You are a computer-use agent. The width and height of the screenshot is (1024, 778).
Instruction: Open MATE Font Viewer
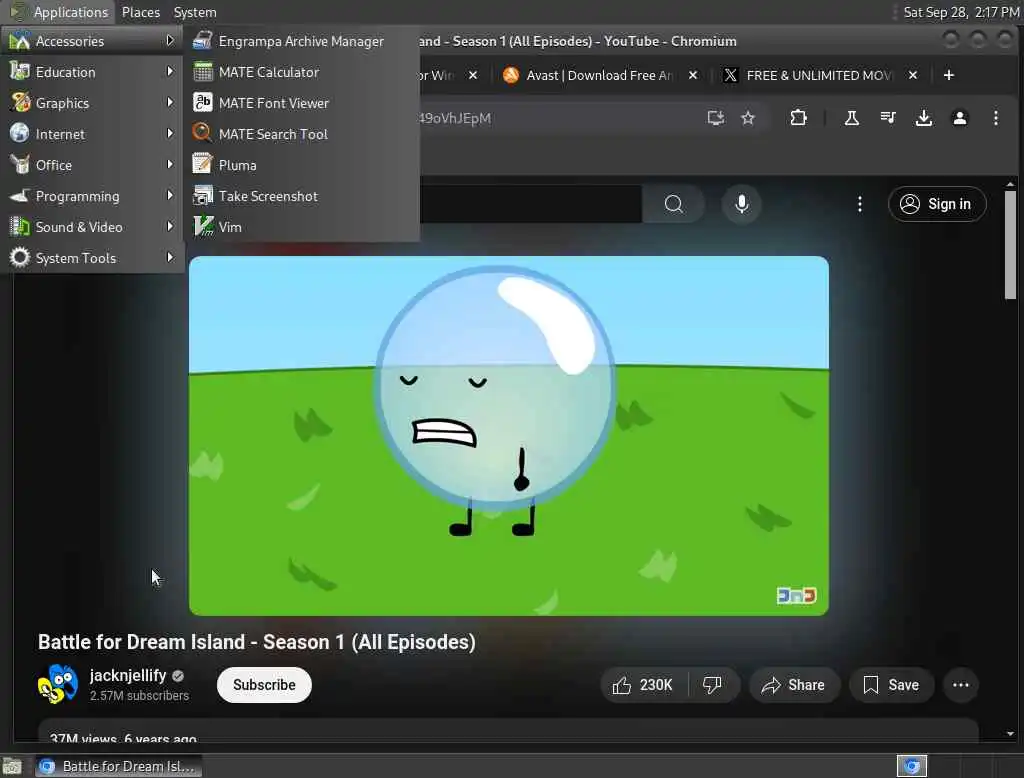click(x=301, y=103)
